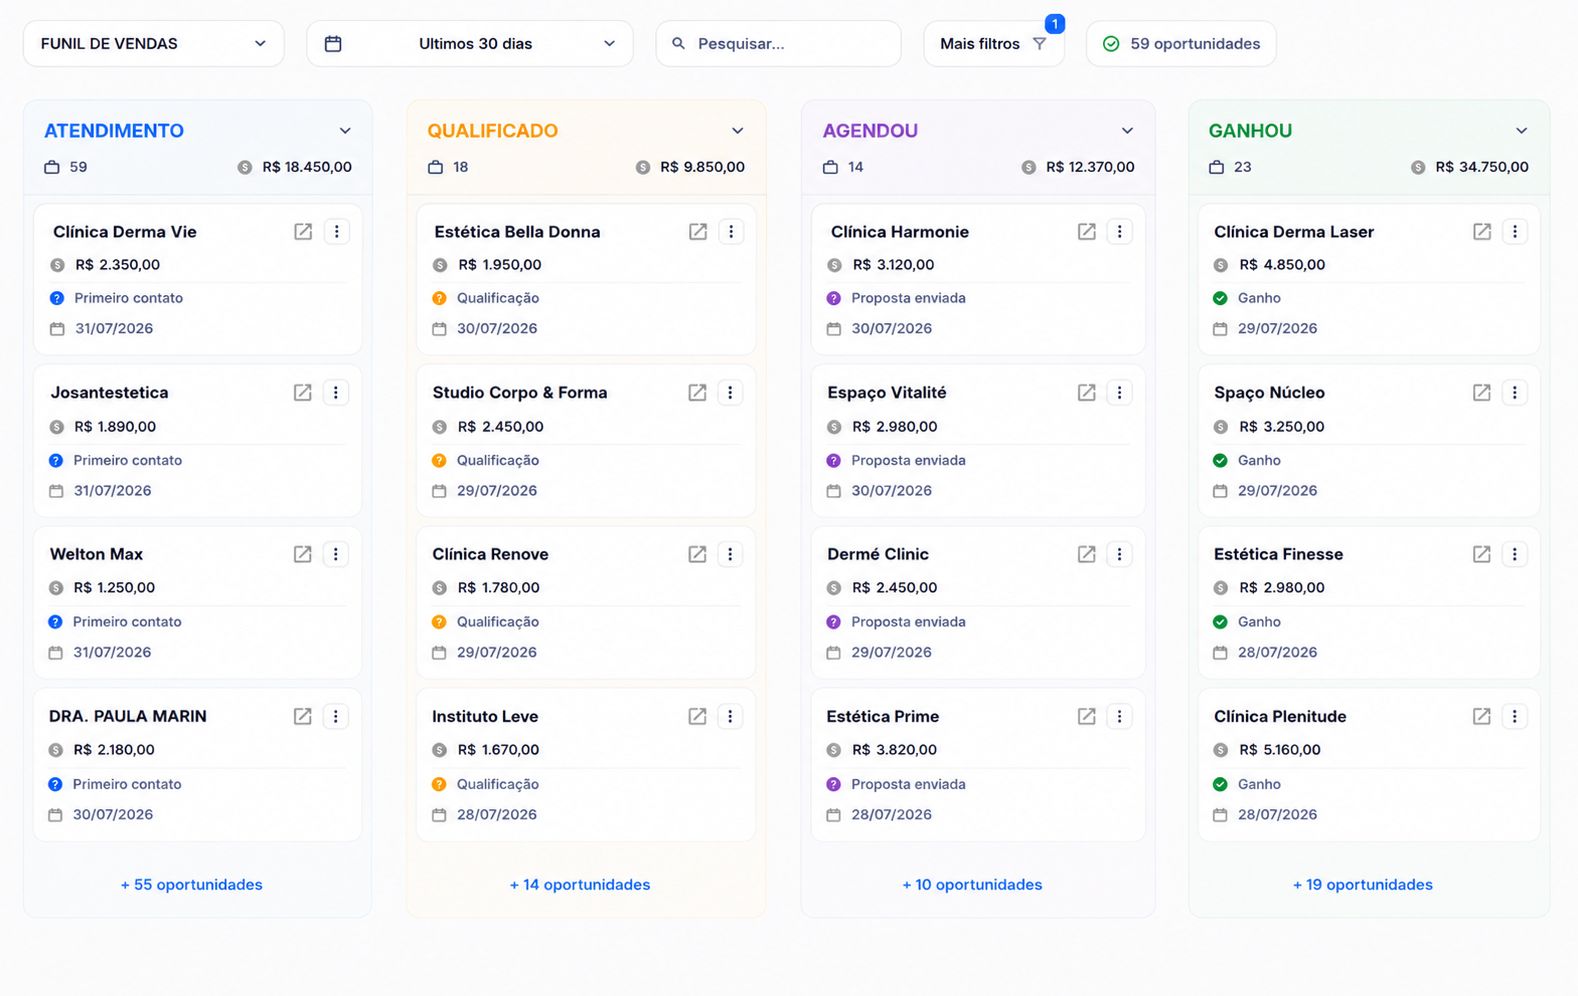Show three-dot options for Welton Max
Screen dimensions: 1578x996
pyautogui.click(x=336, y=554)
